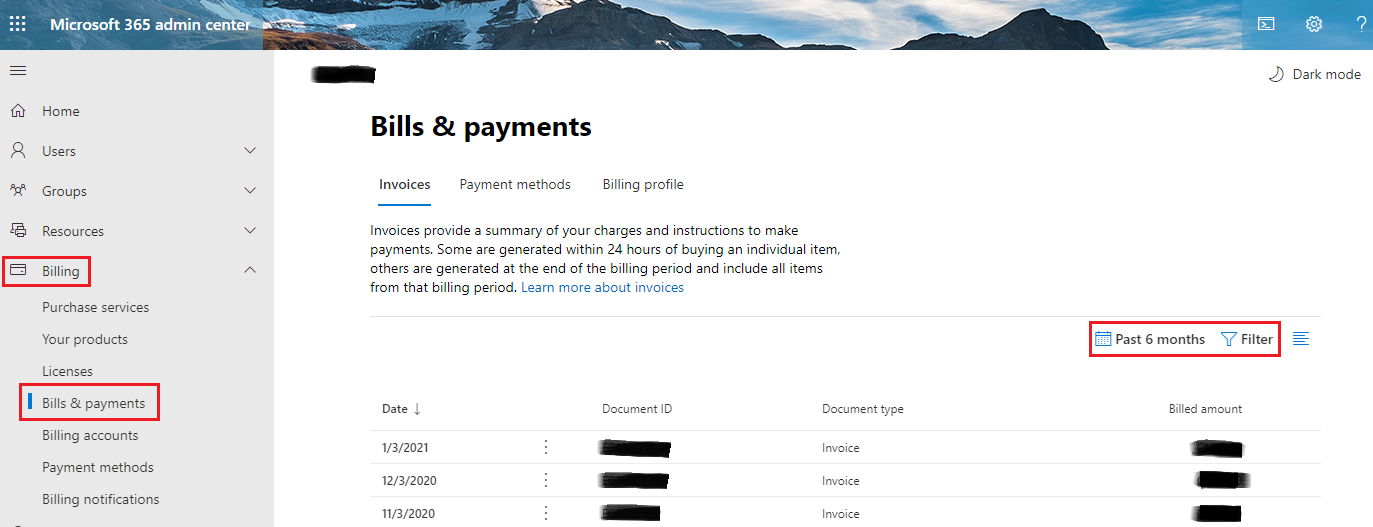
Task: Click the Resources printer icon
Action: click(x=17, y=231)
